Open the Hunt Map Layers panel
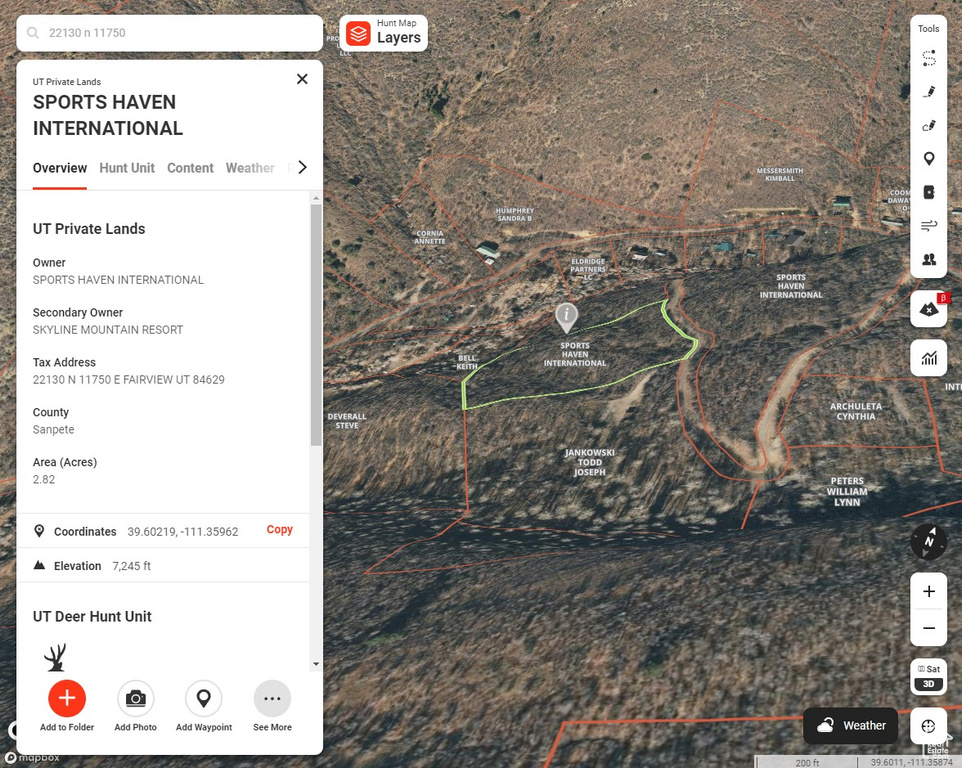962x768 pixels. click(x=384, y=33)
